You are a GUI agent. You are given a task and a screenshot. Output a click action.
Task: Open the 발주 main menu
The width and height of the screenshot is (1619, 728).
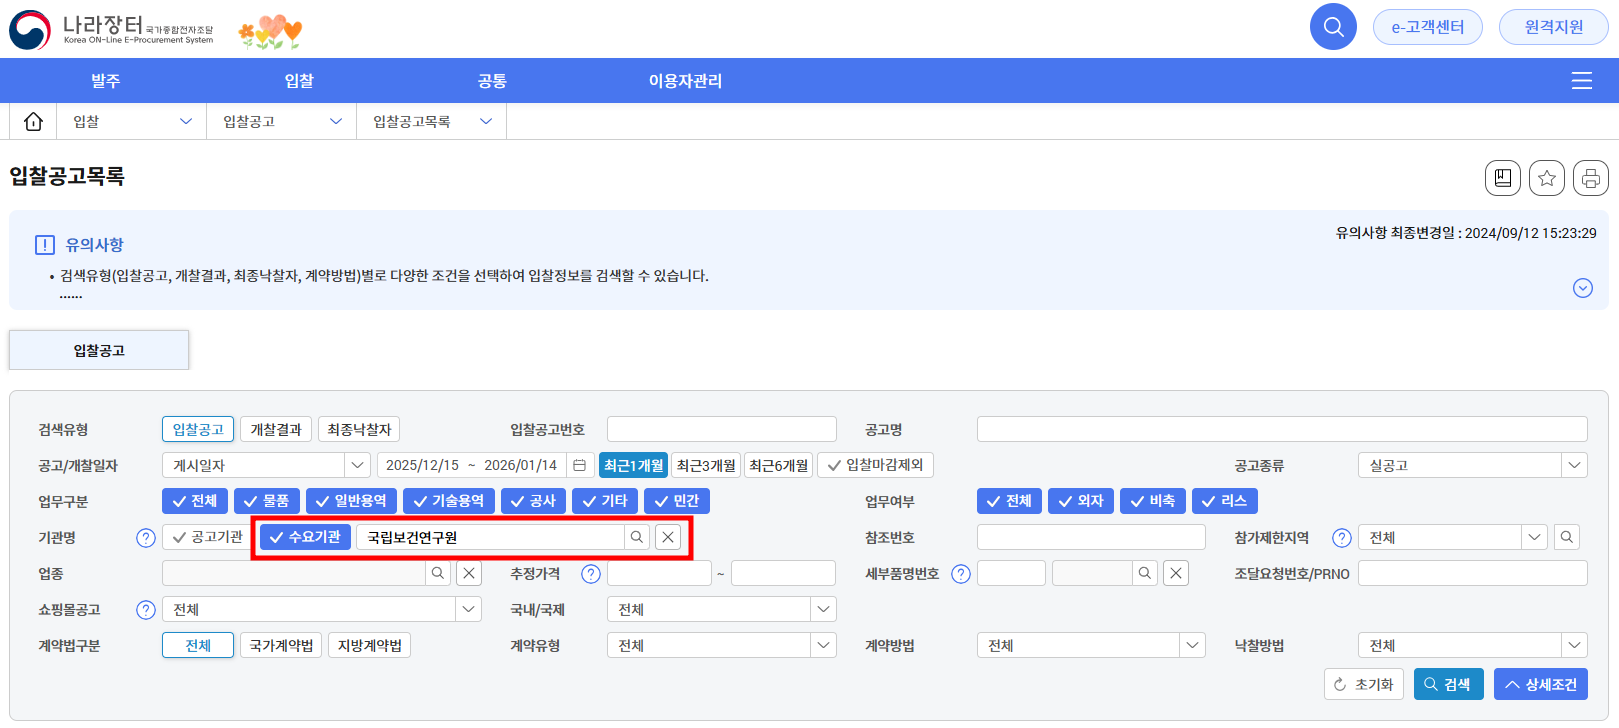click(x=105, y=81)
